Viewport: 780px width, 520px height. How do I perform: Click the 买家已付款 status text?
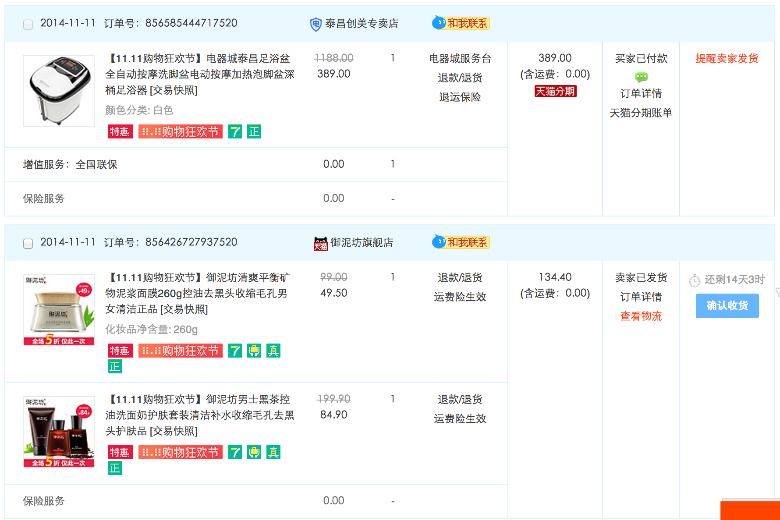tap(641, 58)
